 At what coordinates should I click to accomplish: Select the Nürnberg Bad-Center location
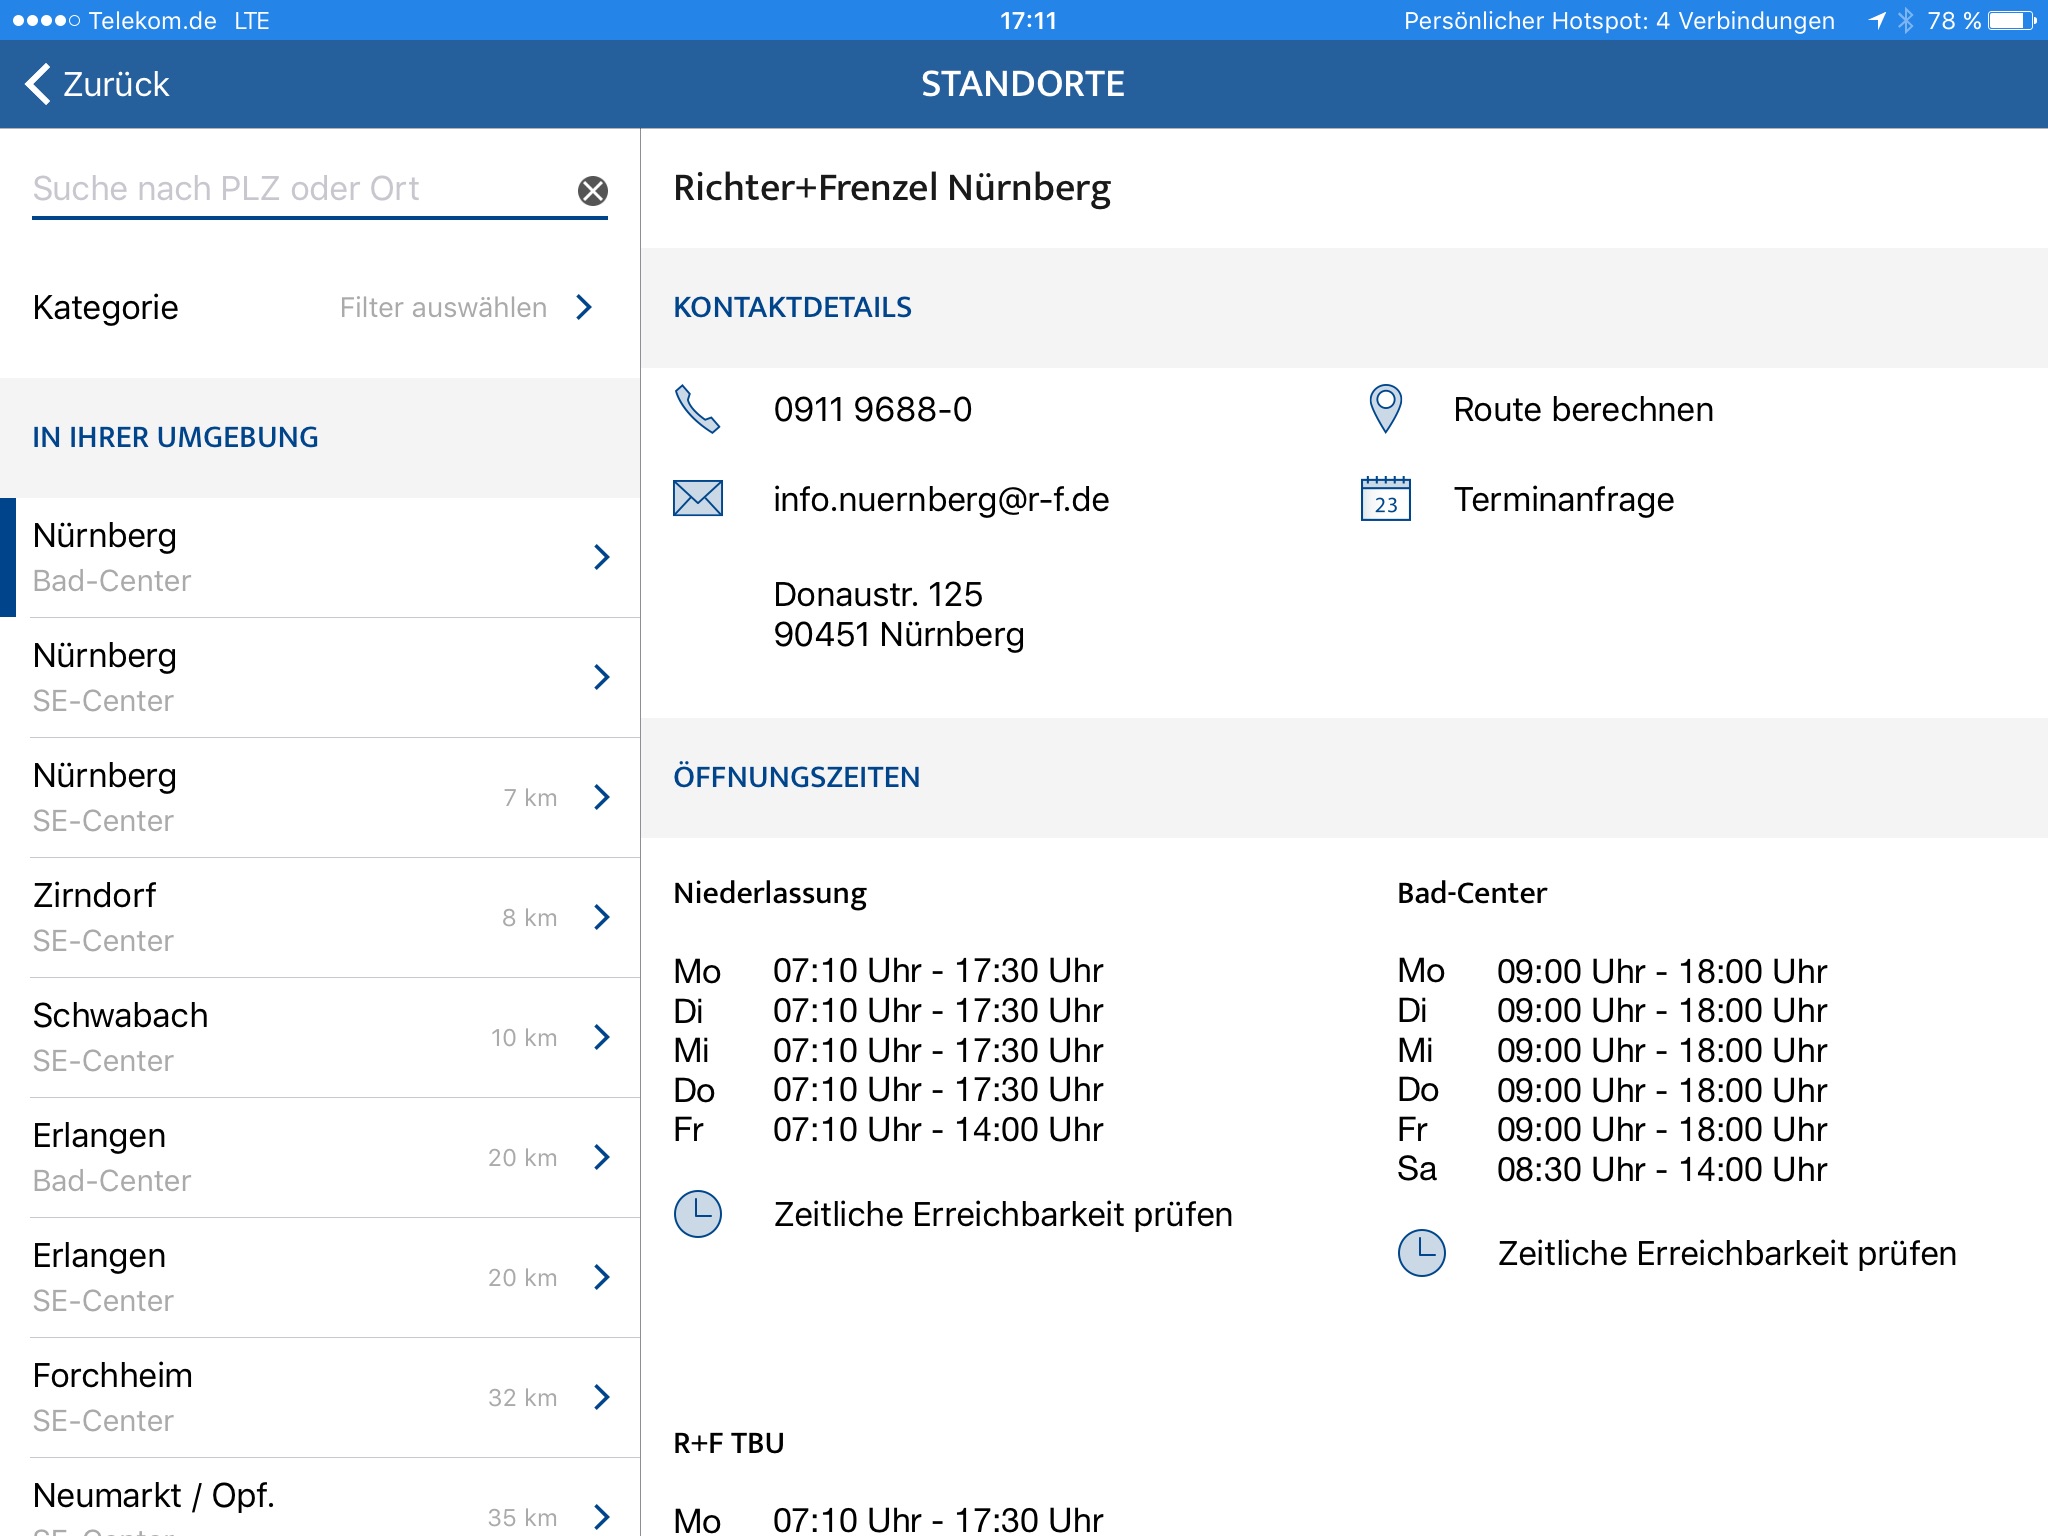pos(320,557)
